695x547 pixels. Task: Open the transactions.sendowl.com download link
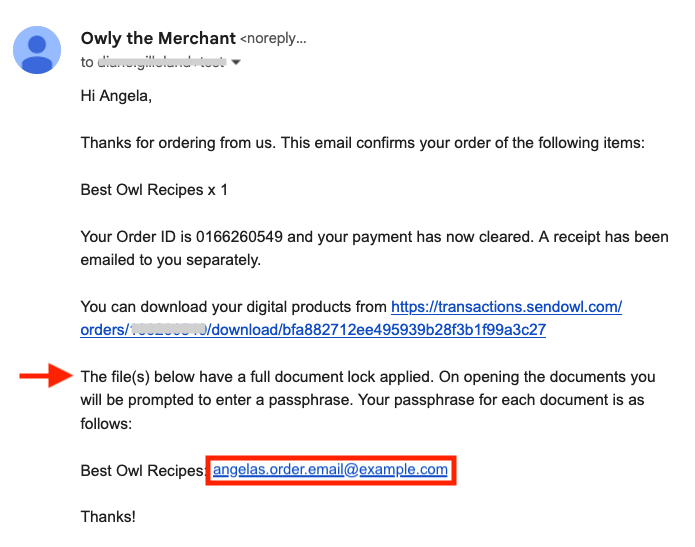click(x=506, y=307)
